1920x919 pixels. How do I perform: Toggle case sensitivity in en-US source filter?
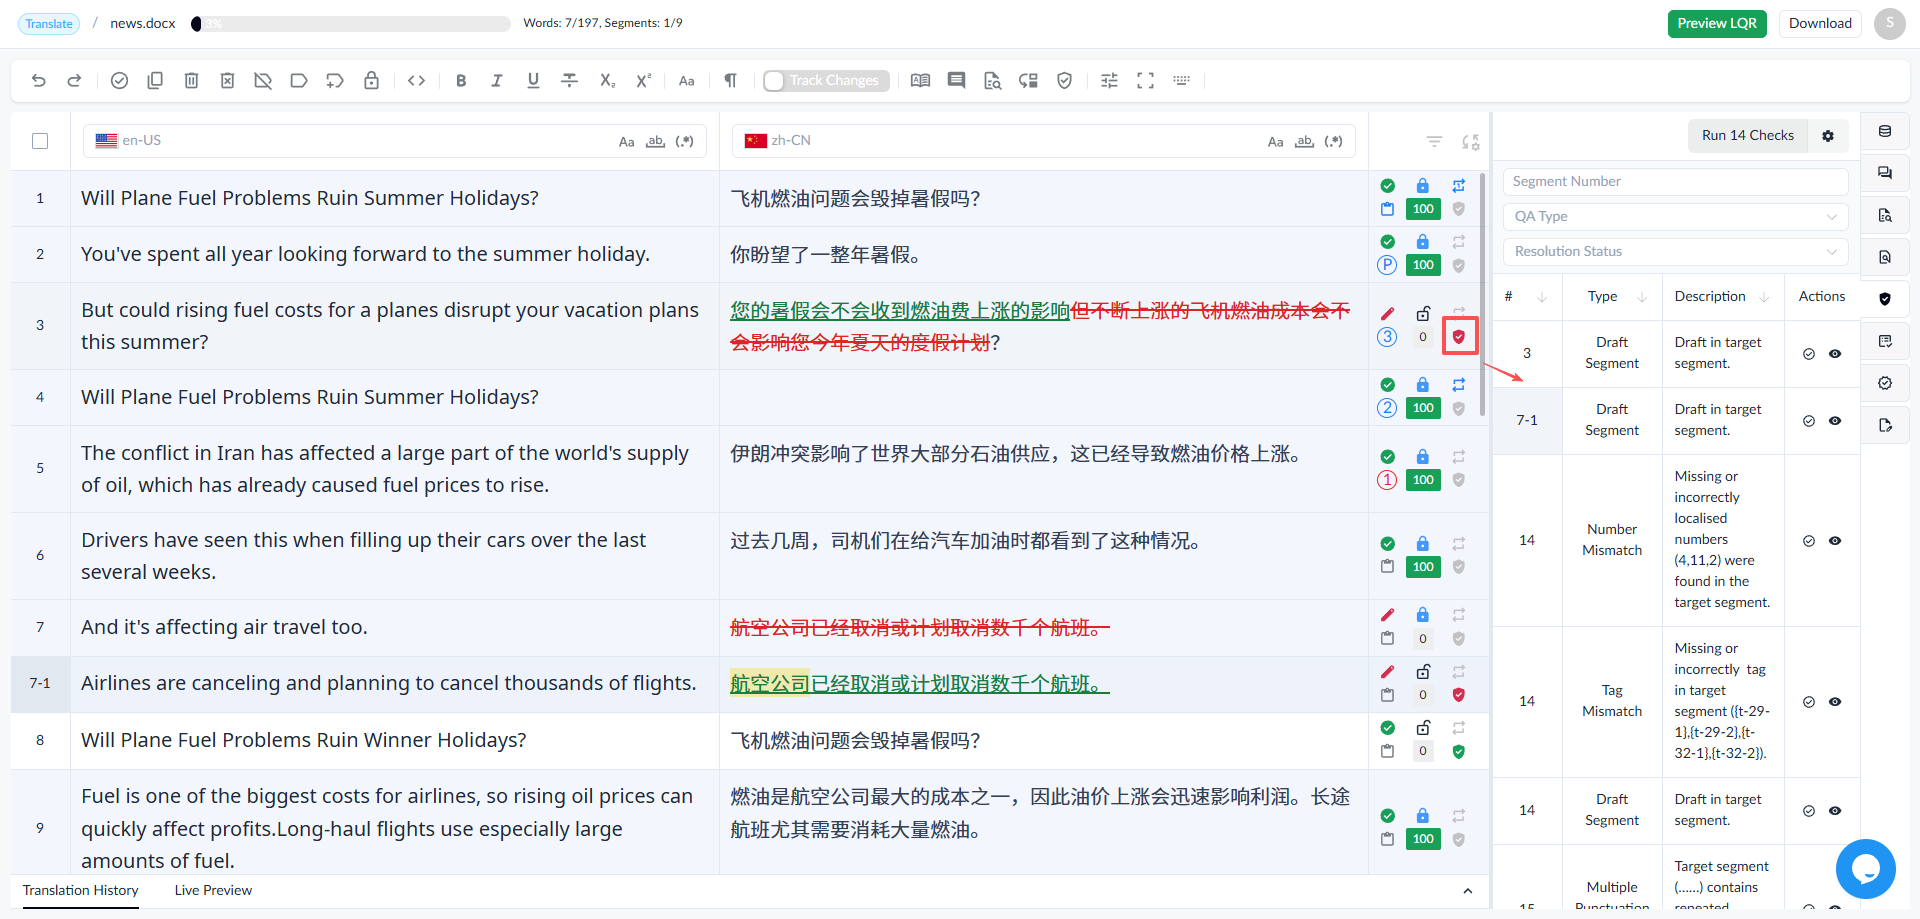(626, 142)
